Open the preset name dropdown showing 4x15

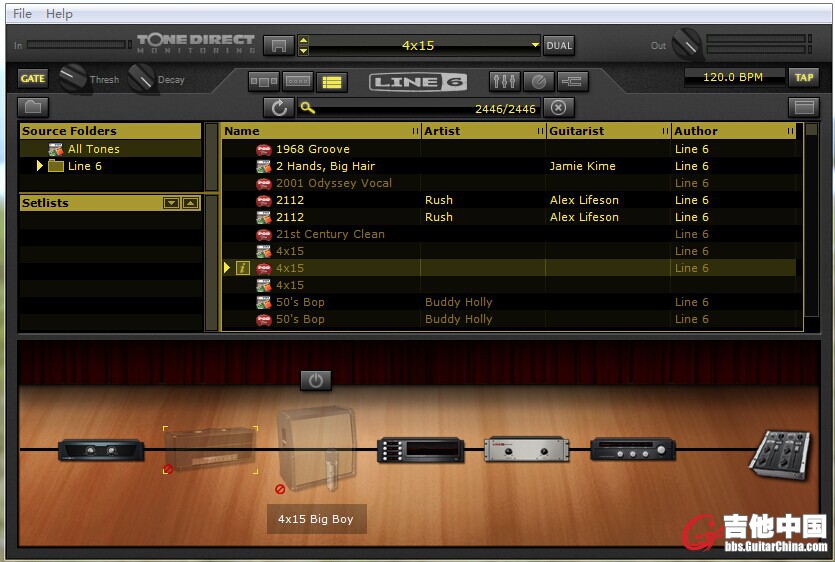pyautogui.click(x=535, y=46)
